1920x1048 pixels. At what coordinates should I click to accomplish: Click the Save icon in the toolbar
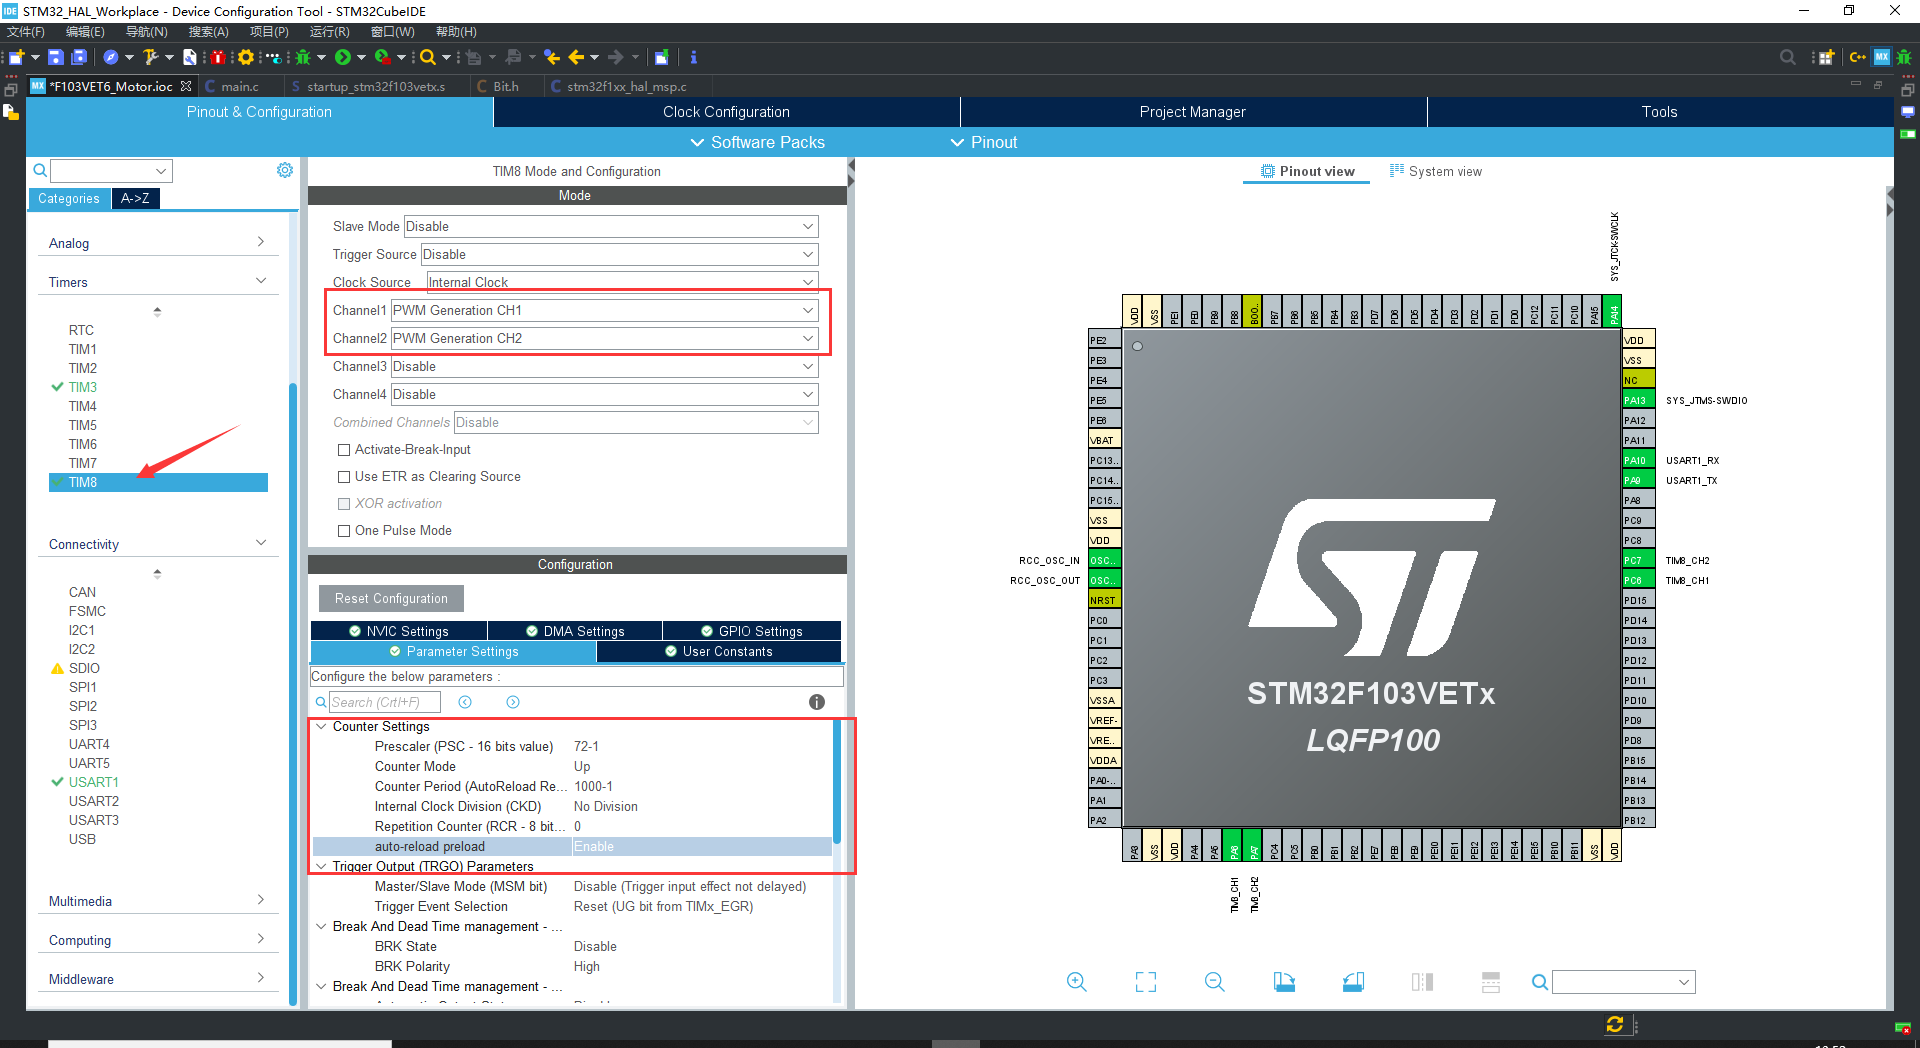point(56,57)
